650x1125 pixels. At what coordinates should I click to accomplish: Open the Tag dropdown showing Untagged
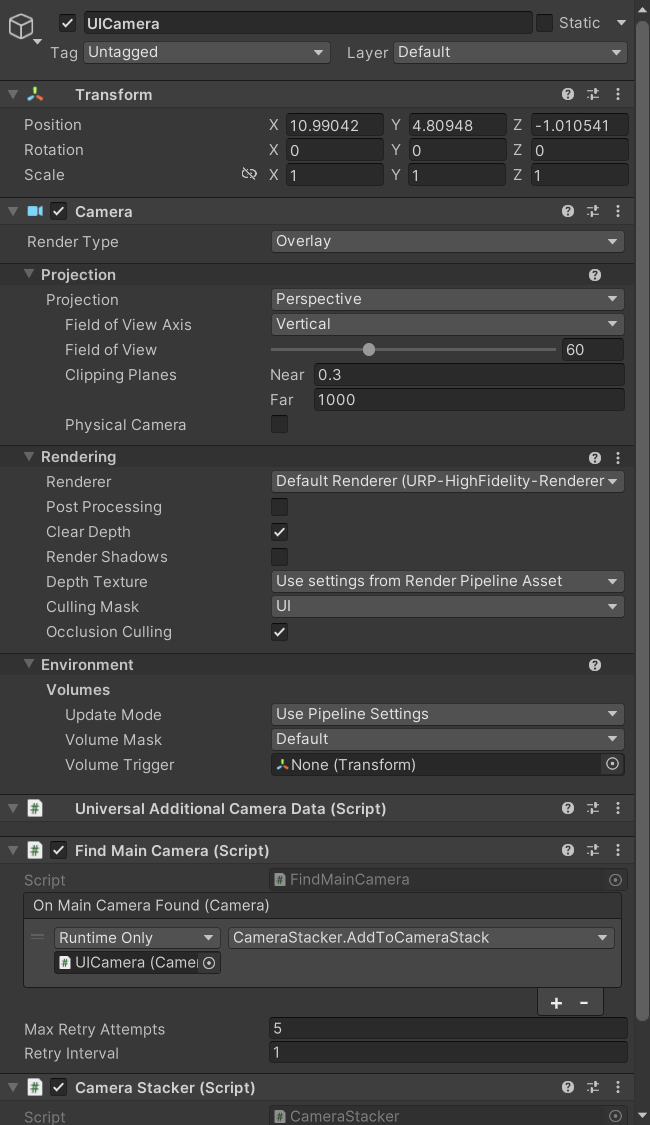(x=207, y=52)
